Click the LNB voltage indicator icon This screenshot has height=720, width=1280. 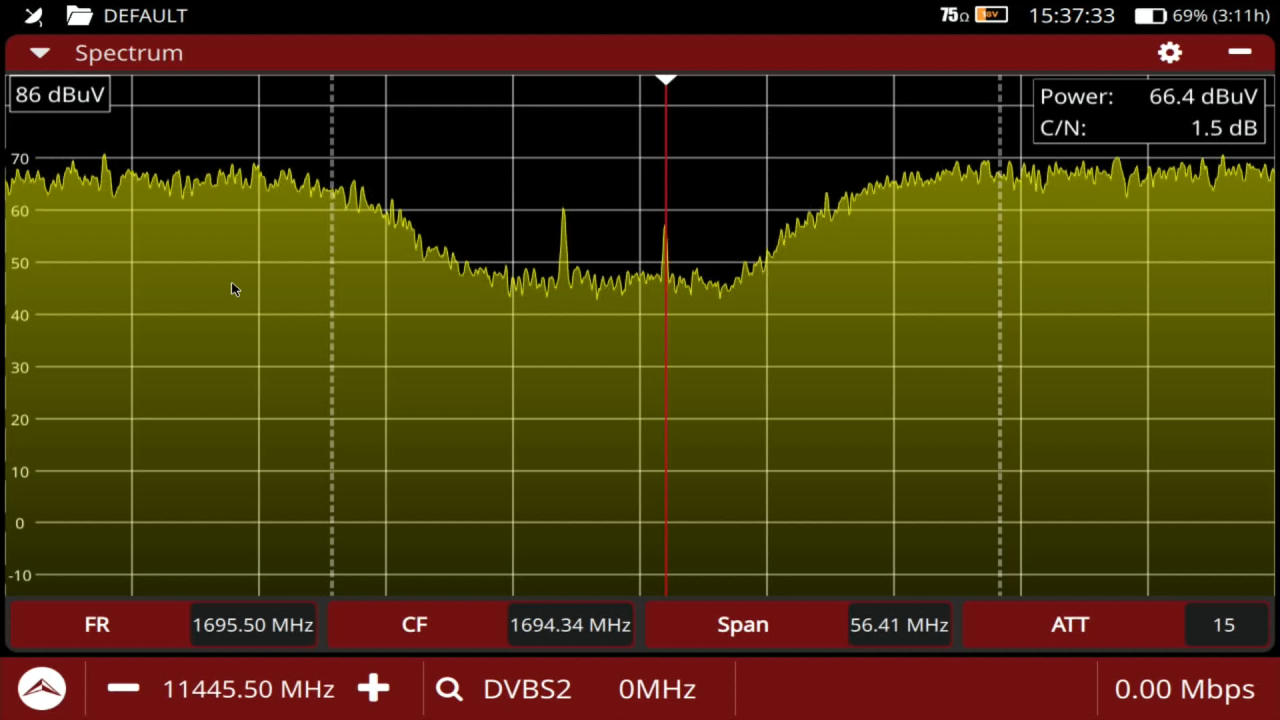point(991,15)
